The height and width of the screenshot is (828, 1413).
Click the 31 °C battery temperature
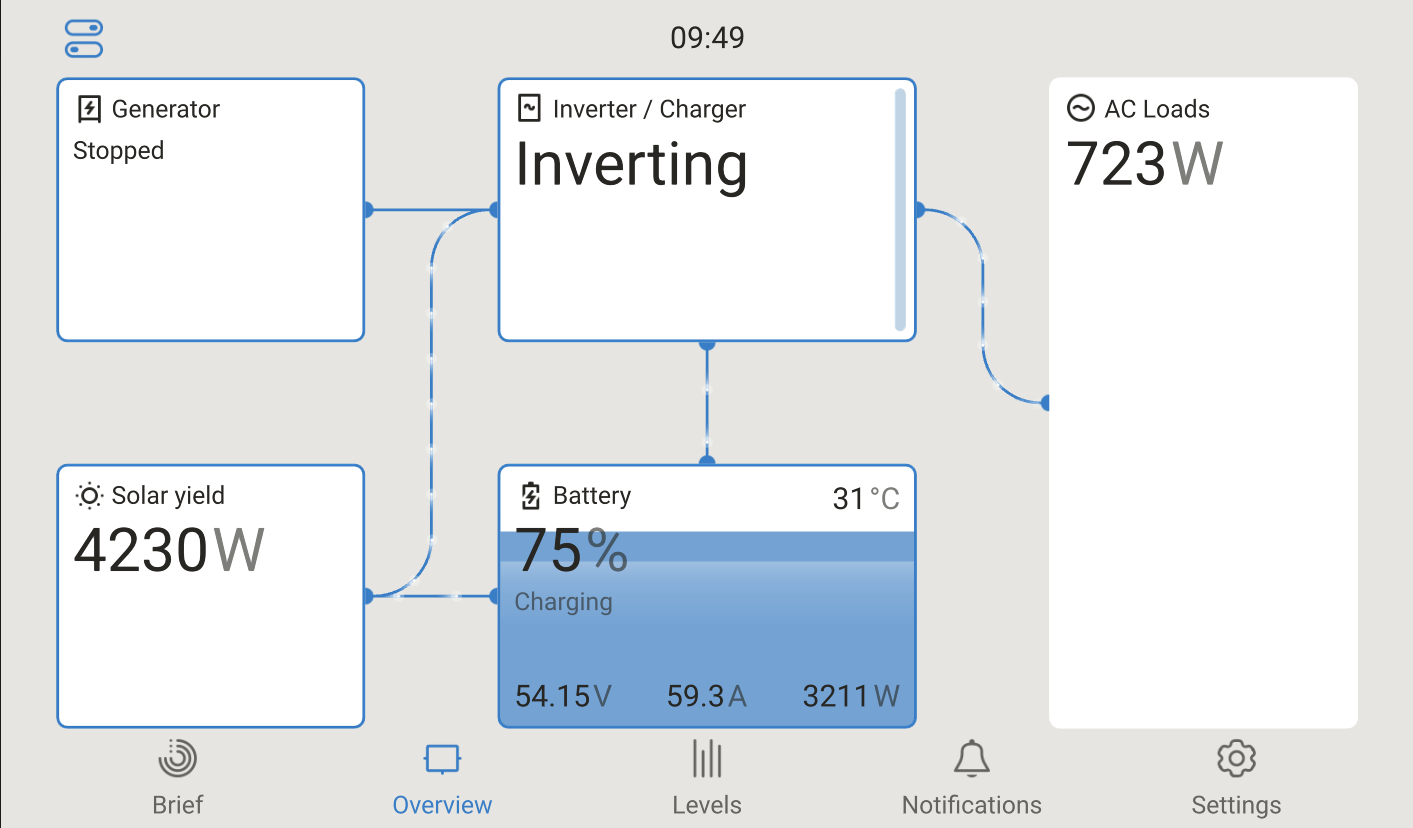point(866,498)
